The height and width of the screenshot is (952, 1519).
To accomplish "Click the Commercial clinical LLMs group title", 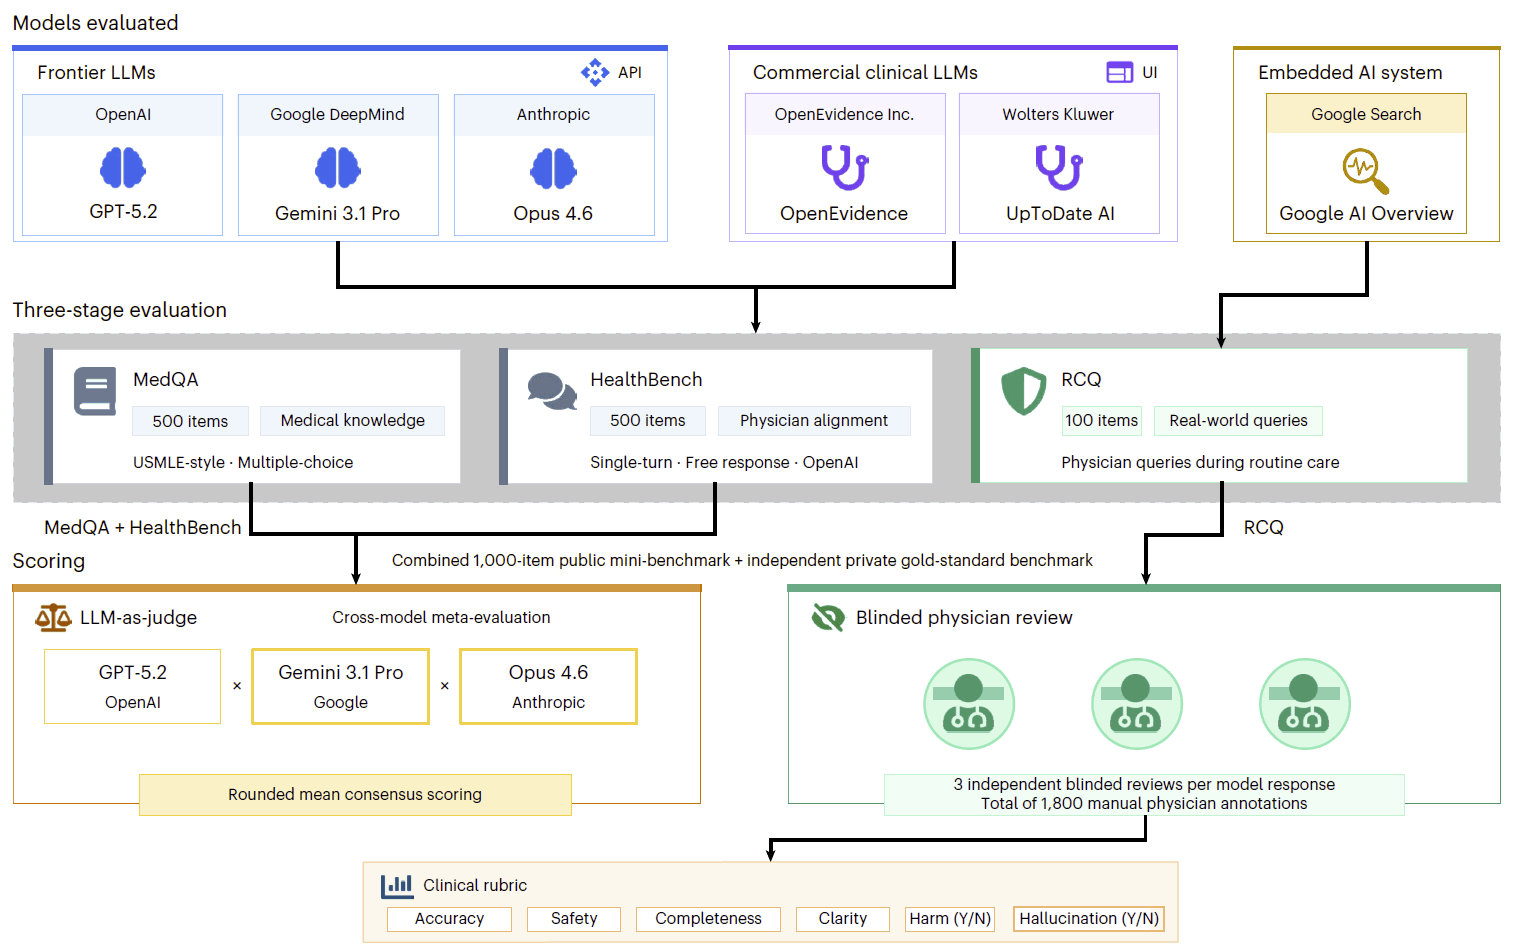I will [865, 73].
